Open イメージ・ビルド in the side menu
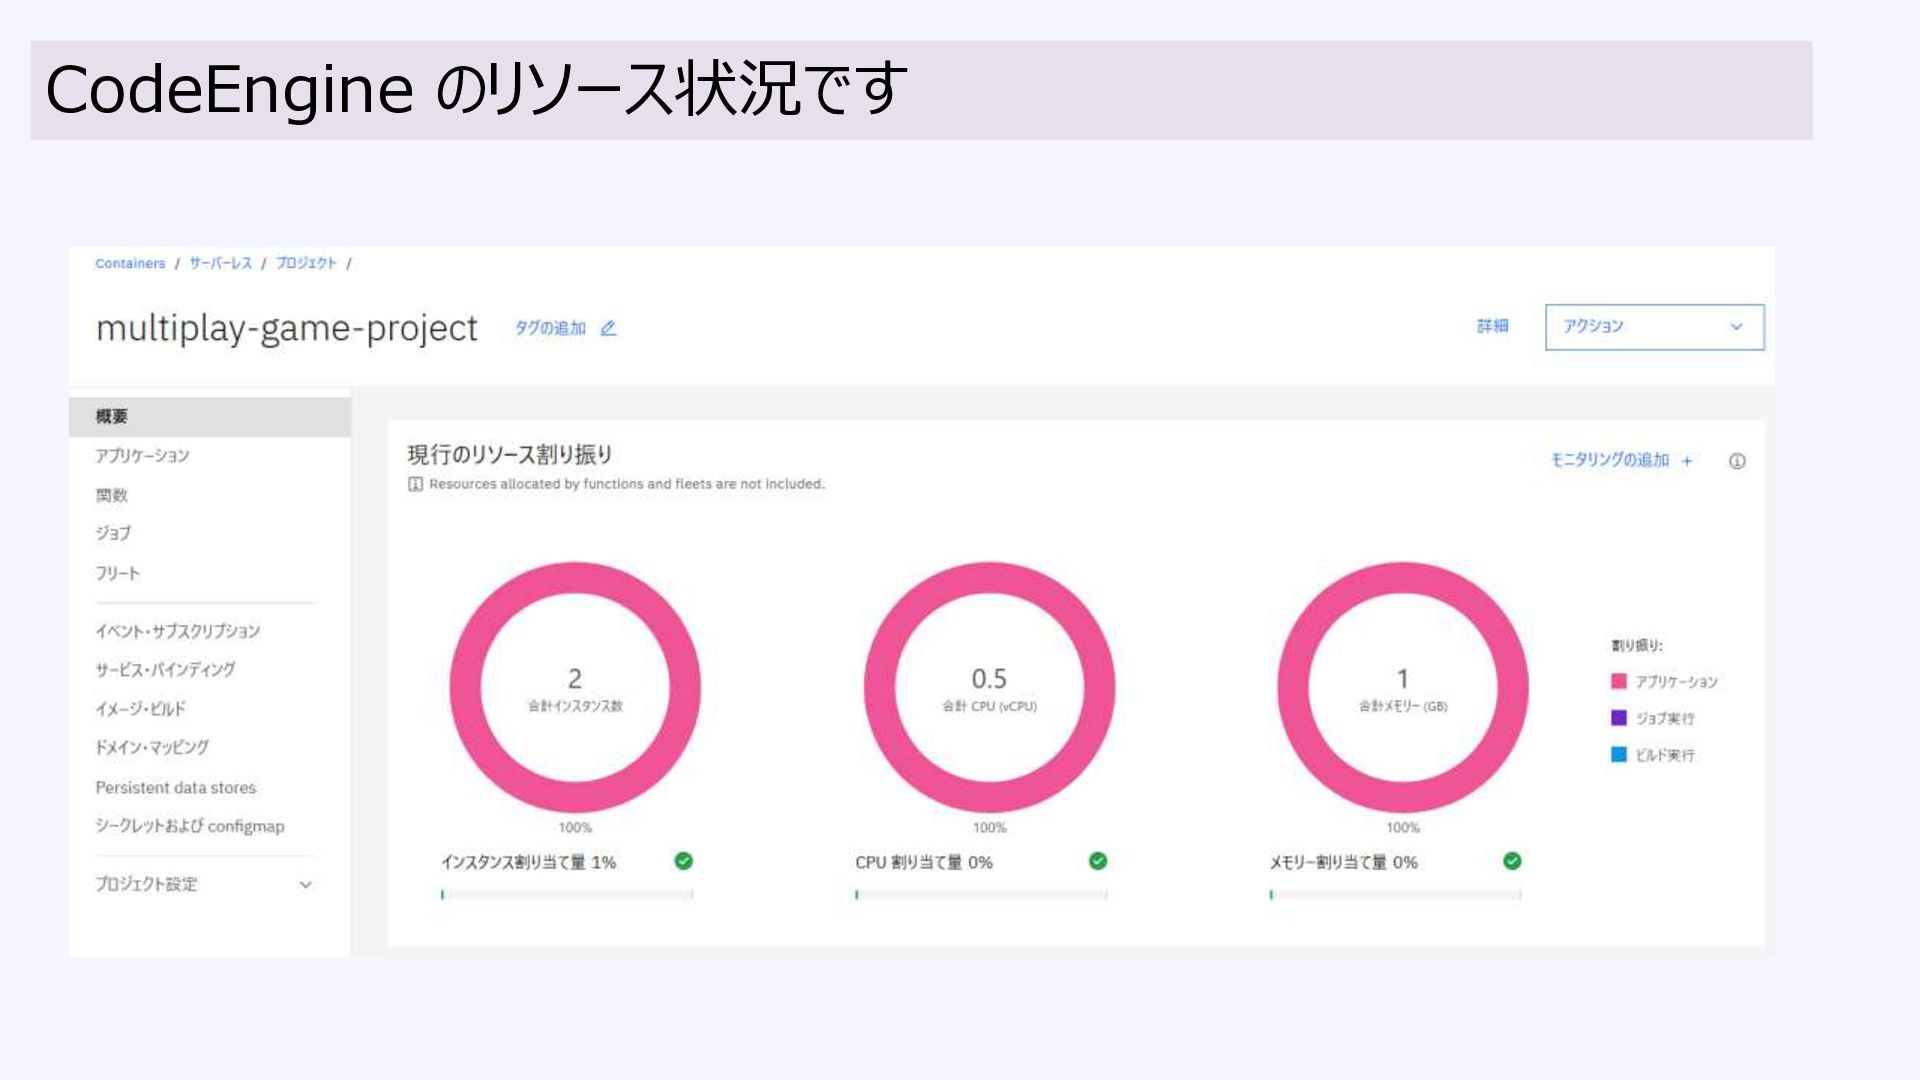This screenshot has width=1920, height=1080. [141, 709]
